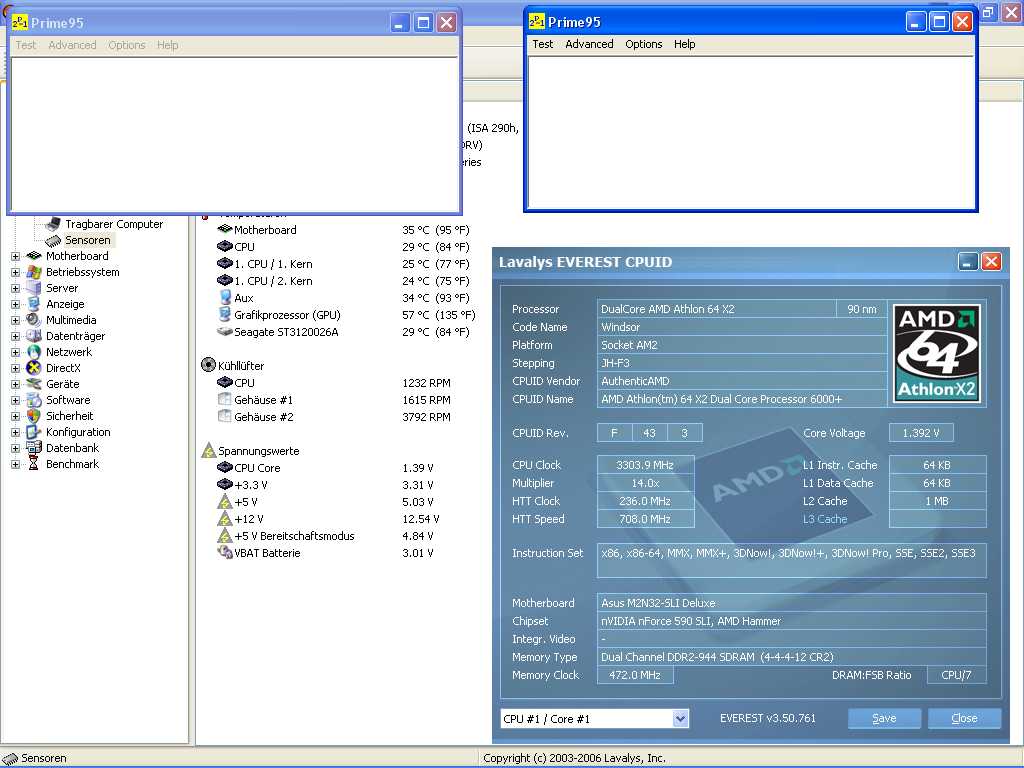The height and width of the screenshot is (768, 1024).
Task: Select the Sensoren tree item
Action: tap(88, 240)
